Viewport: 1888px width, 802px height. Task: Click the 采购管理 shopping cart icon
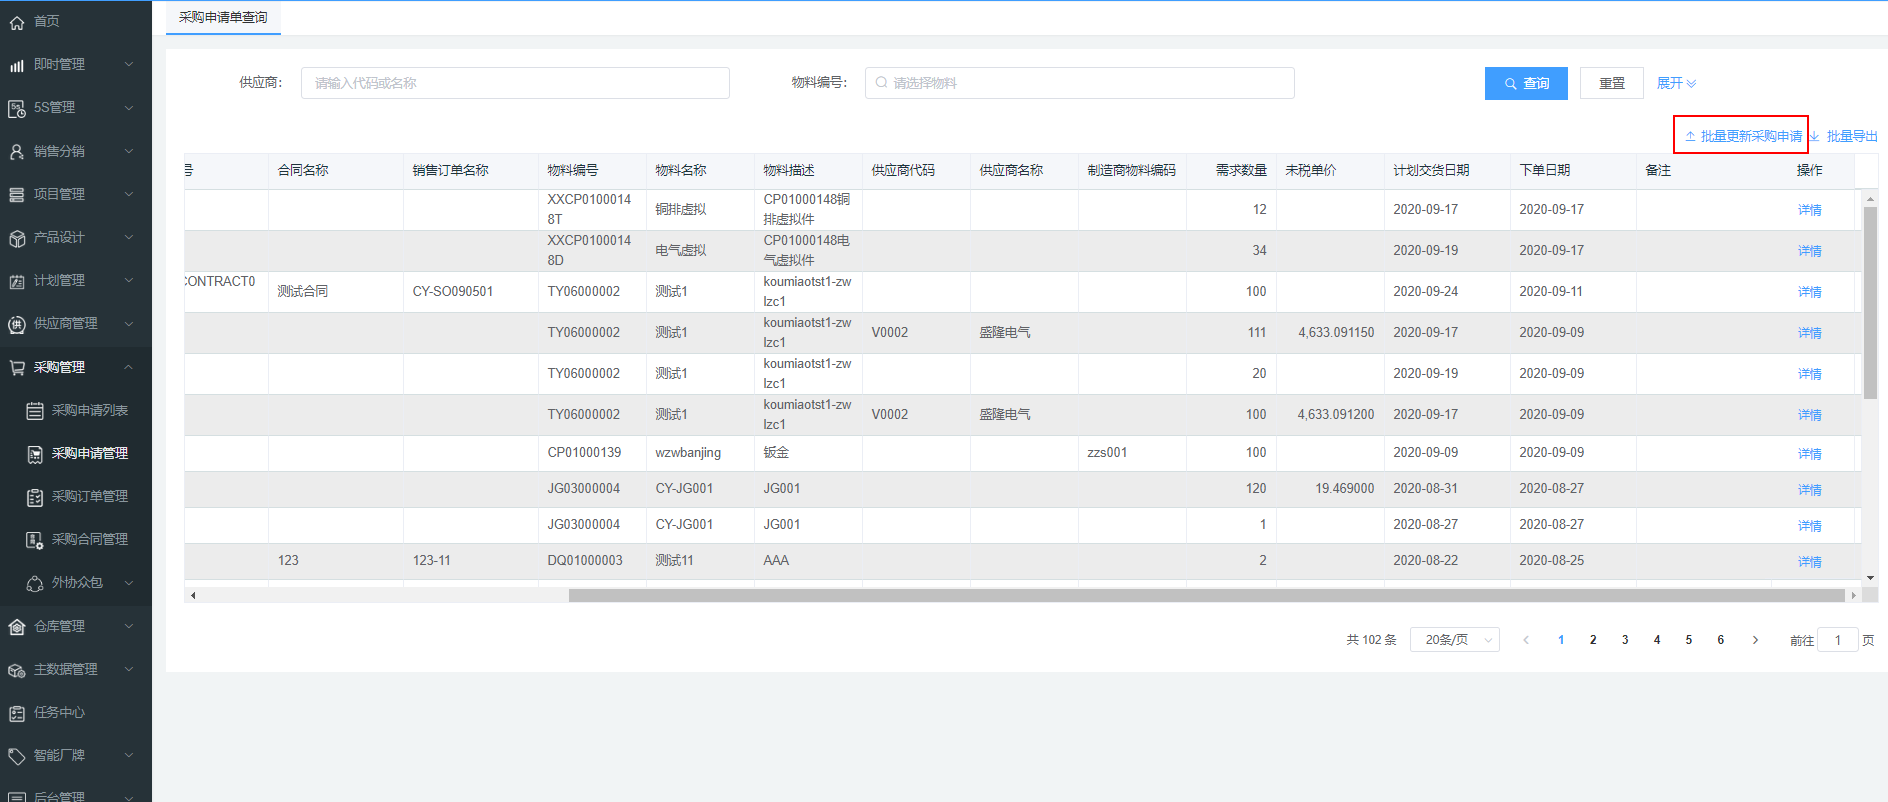point(17,368)
